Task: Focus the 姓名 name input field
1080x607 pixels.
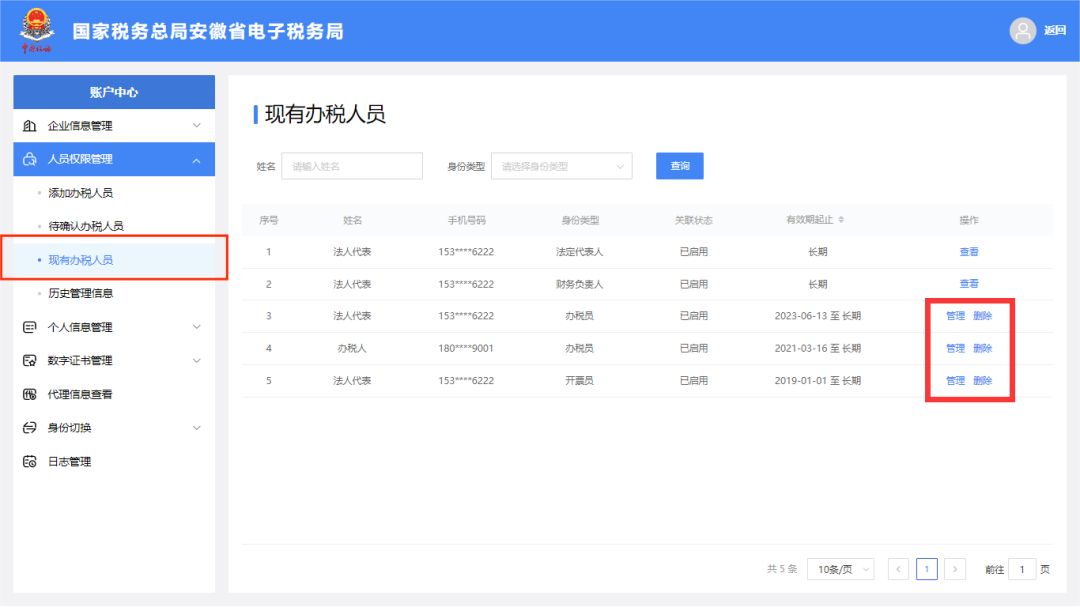Action: coord(352,166)
